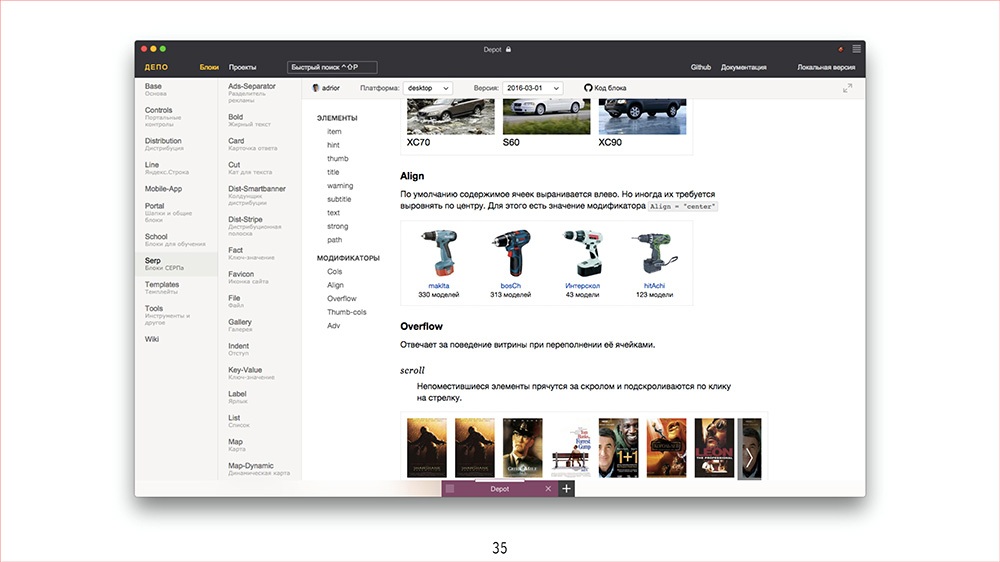This screenshot has width=1000, height=562.
Task: Switch to the Блоки menu item
Action: tap(209, 67)
